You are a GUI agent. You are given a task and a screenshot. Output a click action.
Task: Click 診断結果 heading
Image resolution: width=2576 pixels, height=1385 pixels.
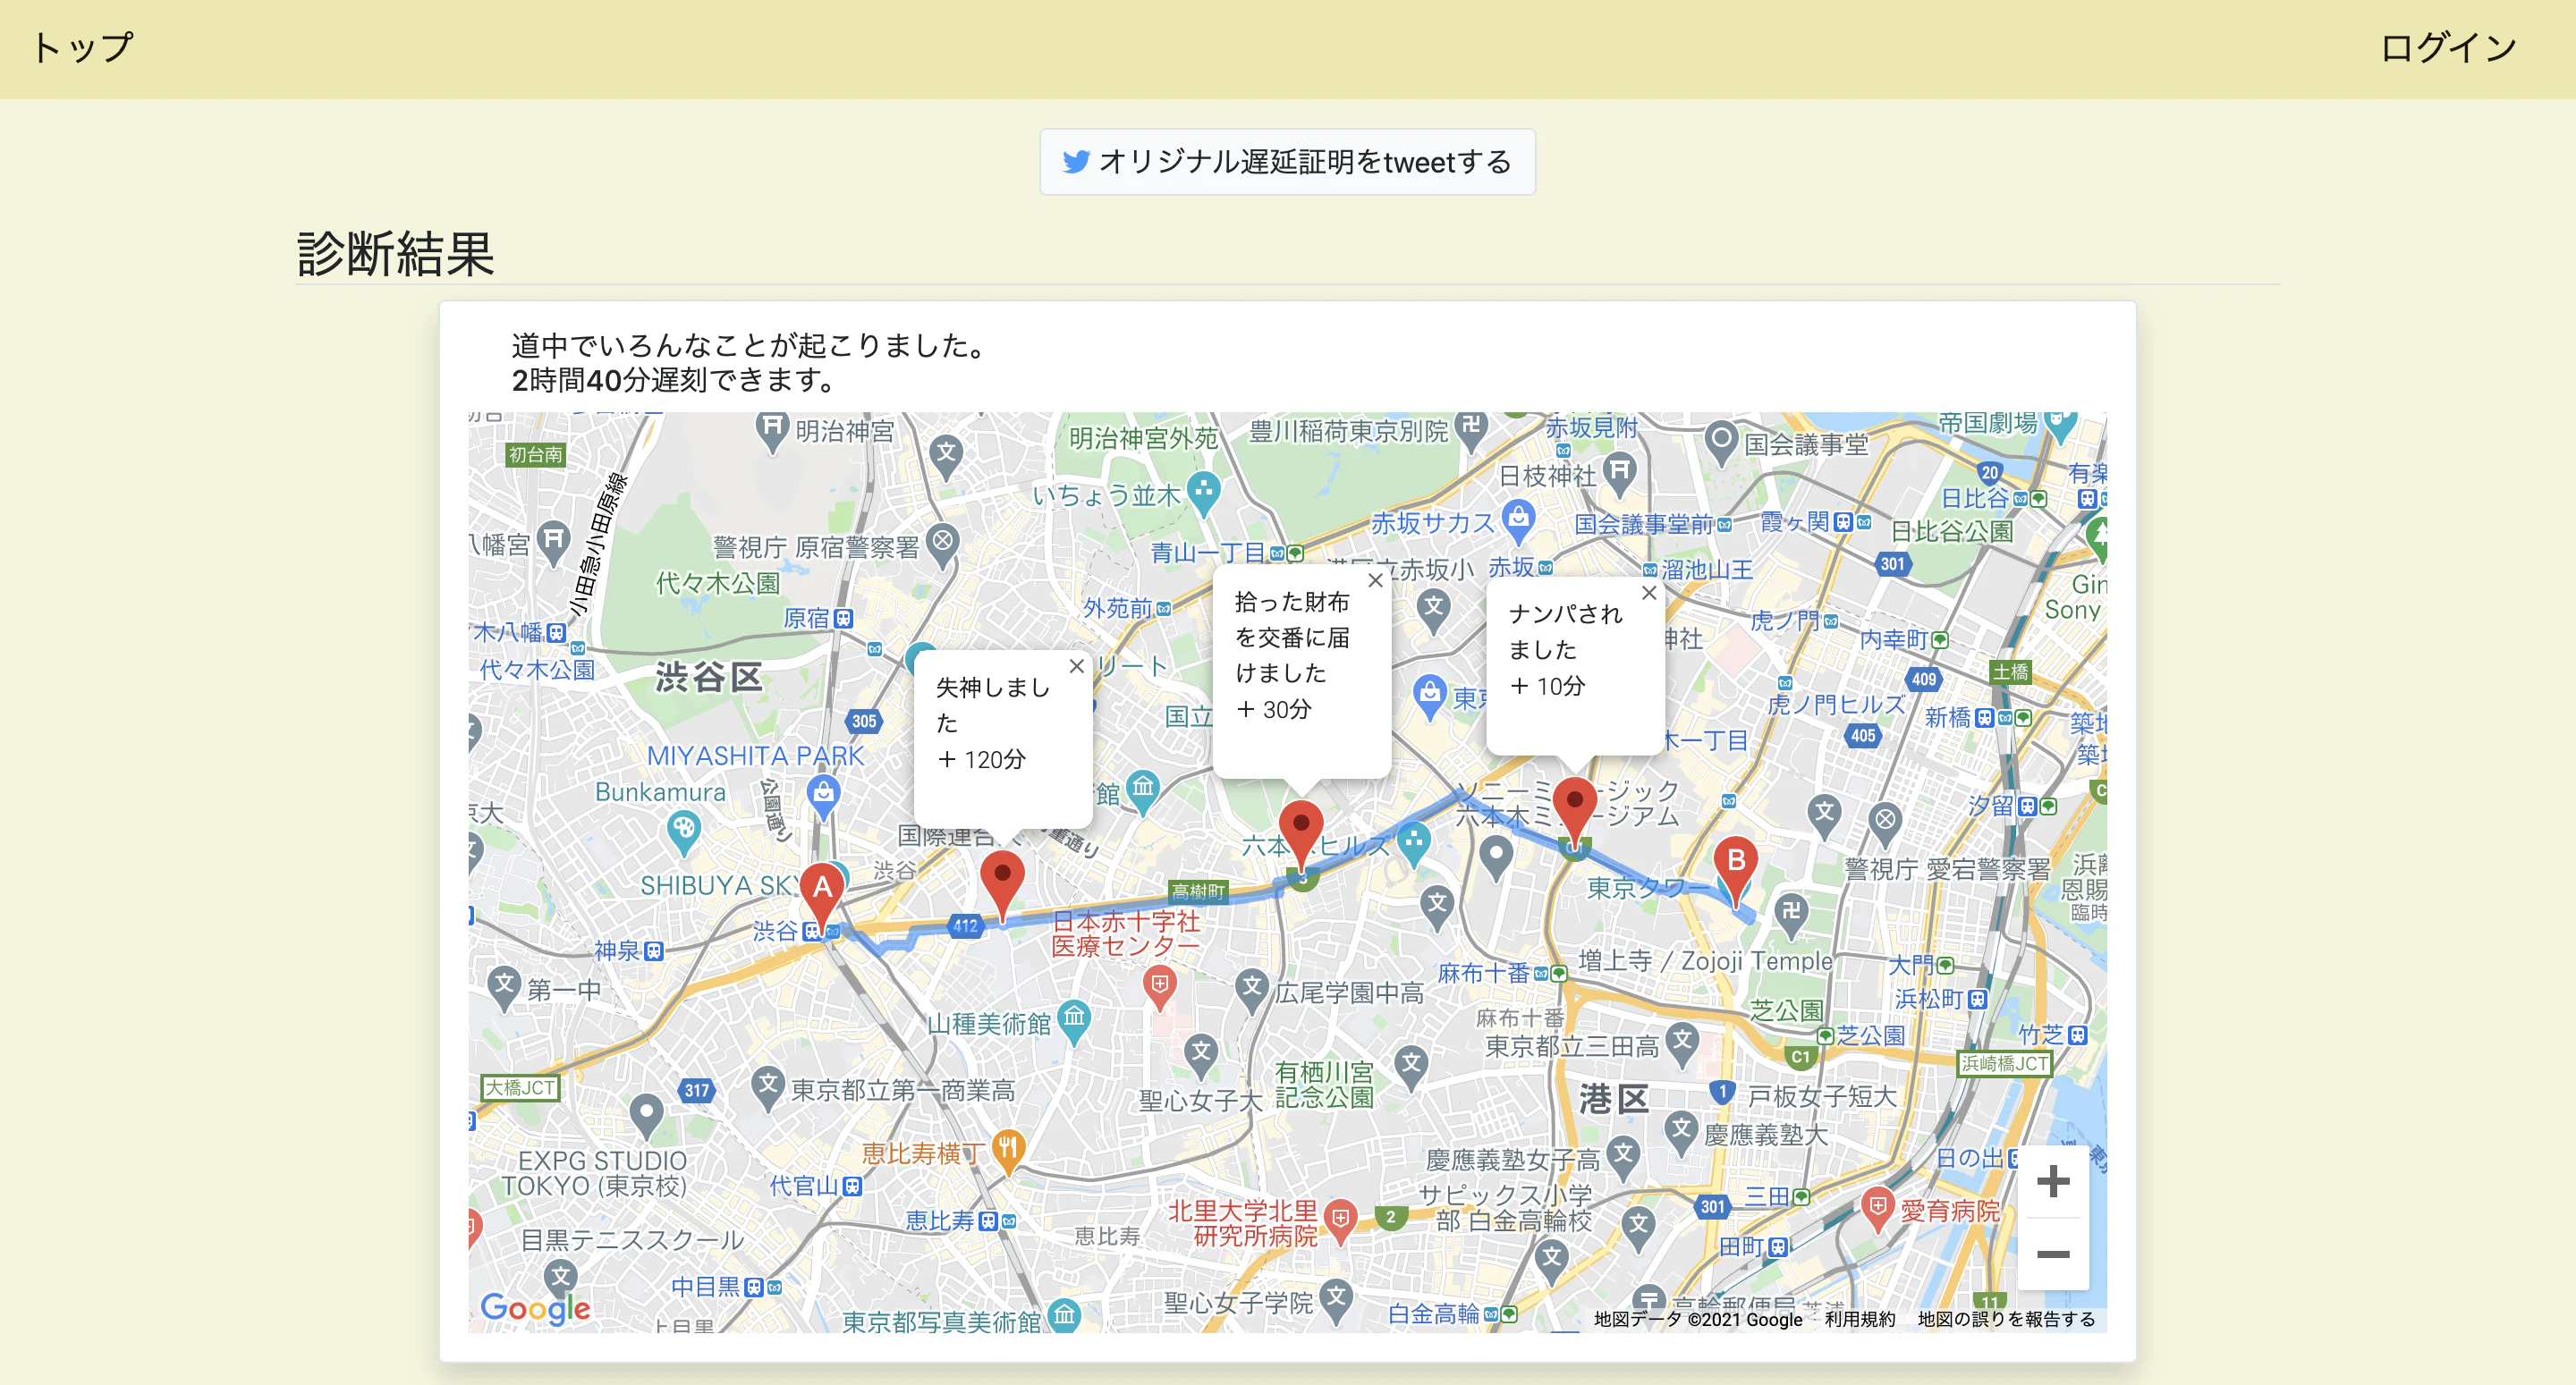click(x=396, y=253)
